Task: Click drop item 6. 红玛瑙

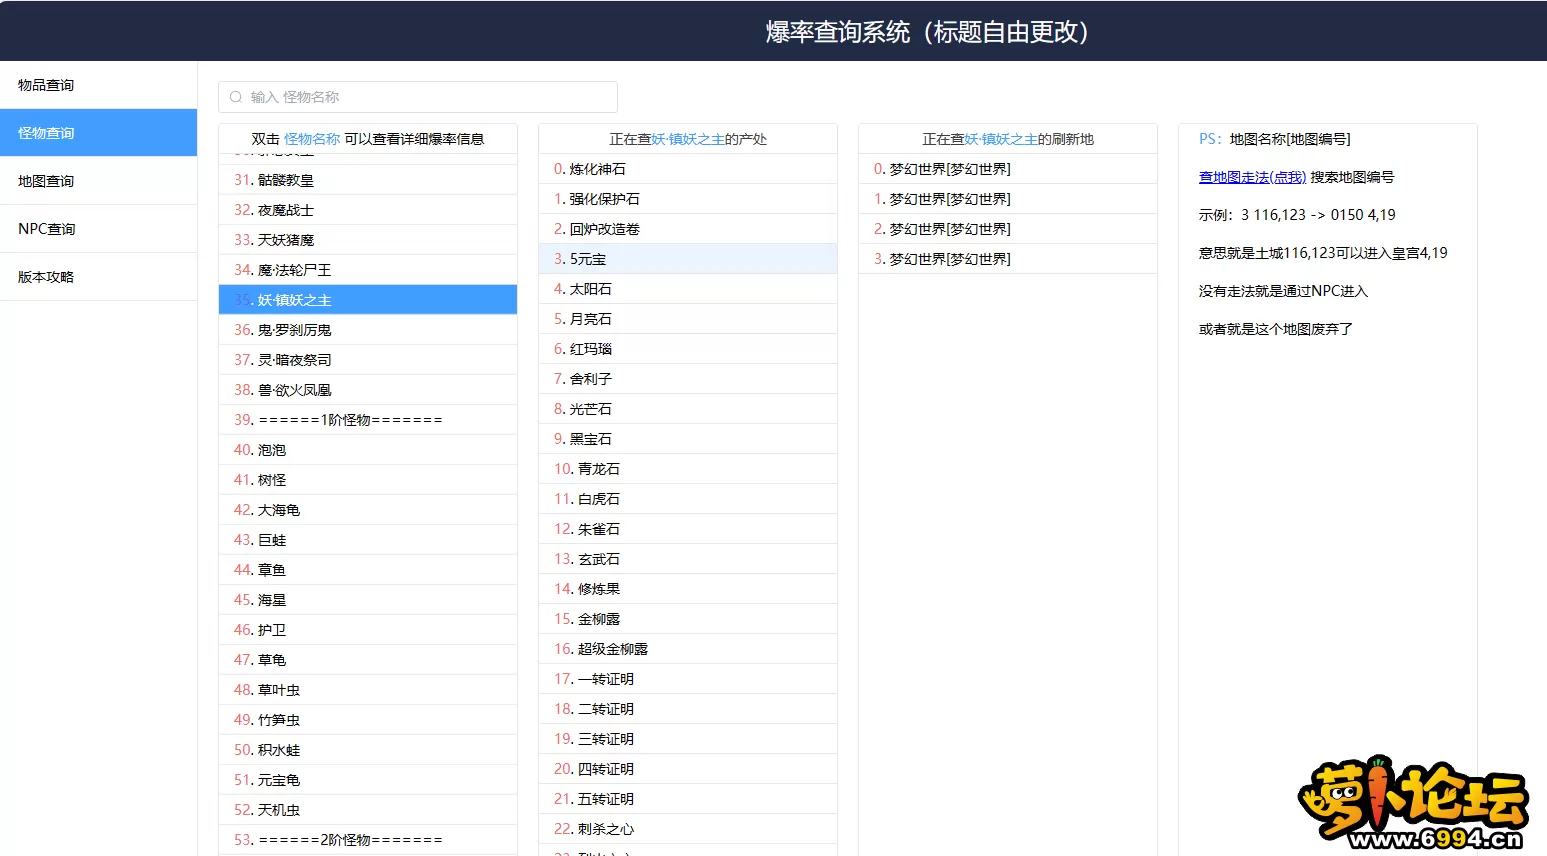Action: (688, 349)
